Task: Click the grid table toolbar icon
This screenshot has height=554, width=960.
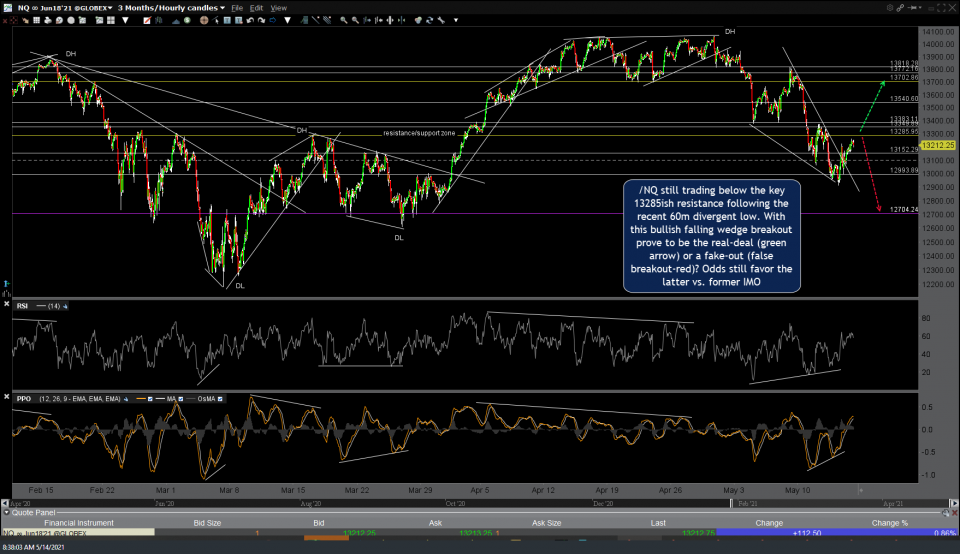Action: pos(37,20)
